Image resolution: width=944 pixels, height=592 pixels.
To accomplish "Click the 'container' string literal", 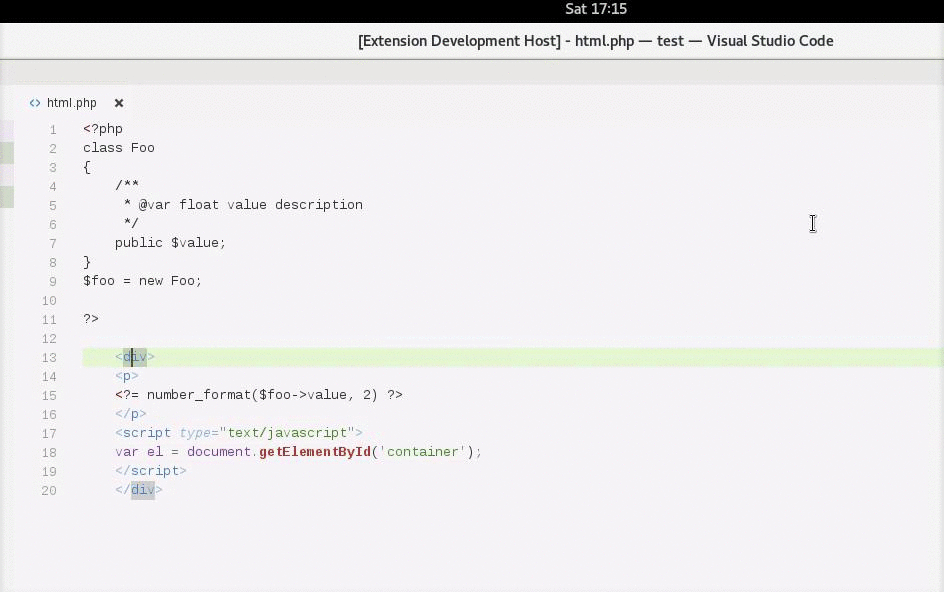I will [x=423, y=452].
